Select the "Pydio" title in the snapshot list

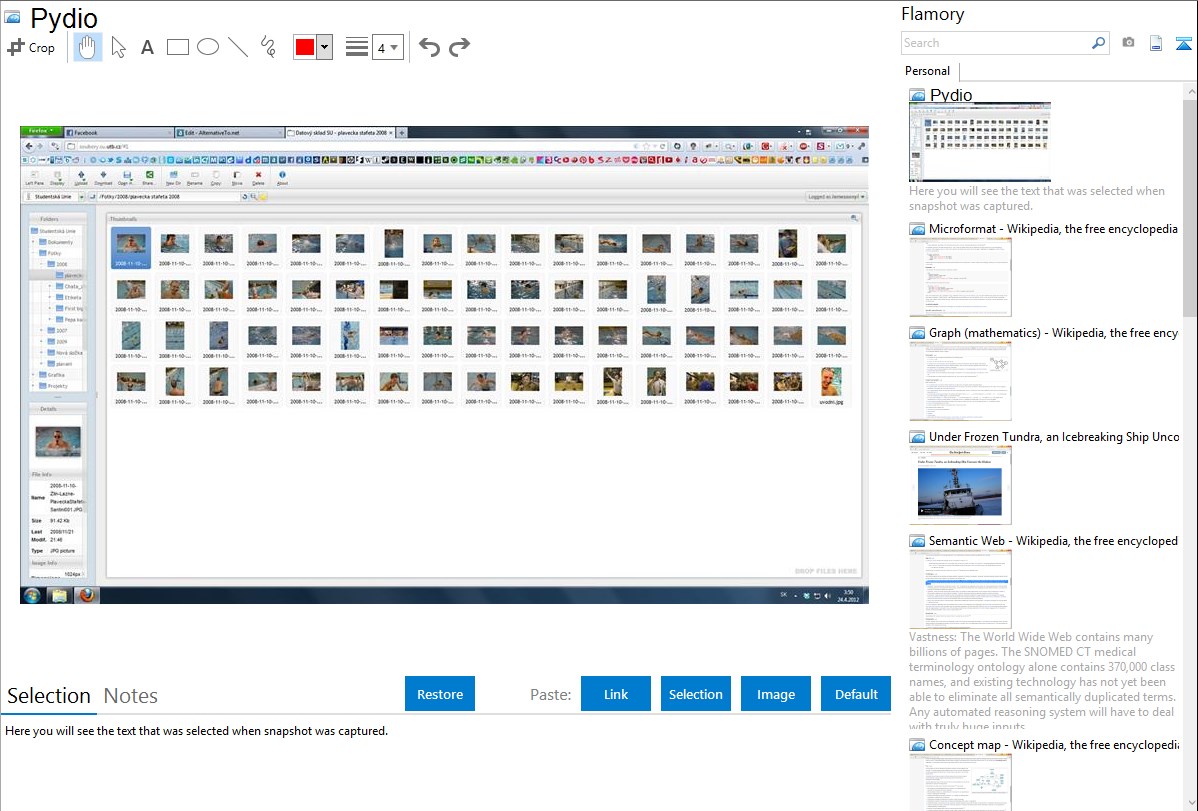[951, 95]
